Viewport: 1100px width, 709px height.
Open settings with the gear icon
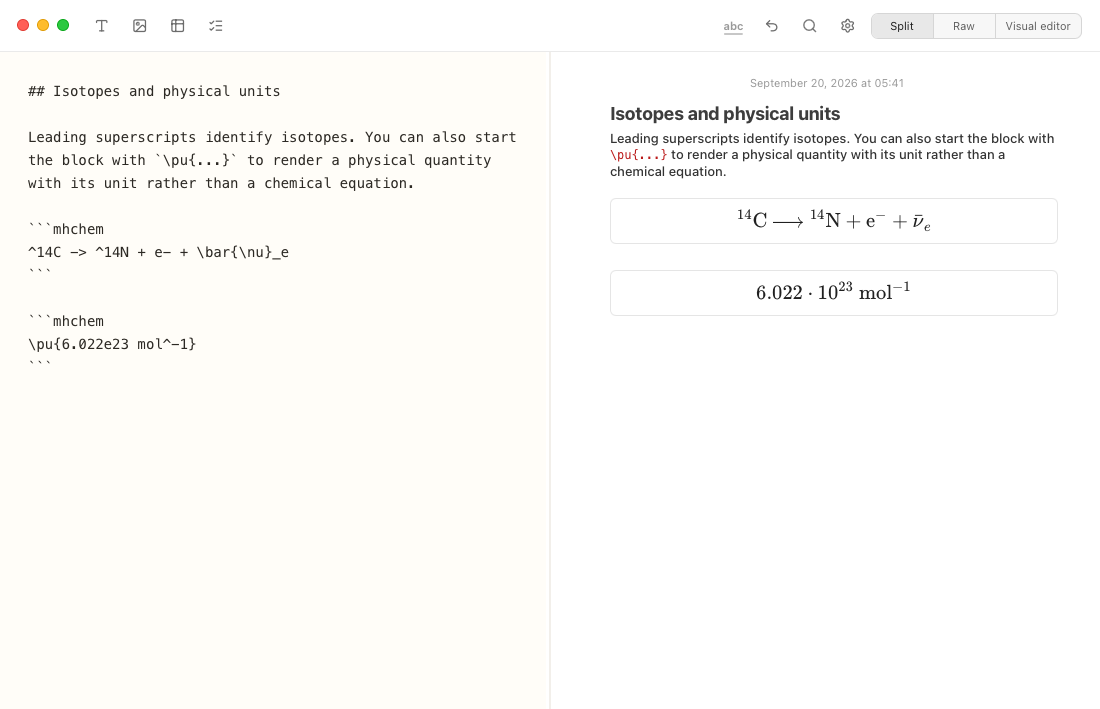pos(847,26)
